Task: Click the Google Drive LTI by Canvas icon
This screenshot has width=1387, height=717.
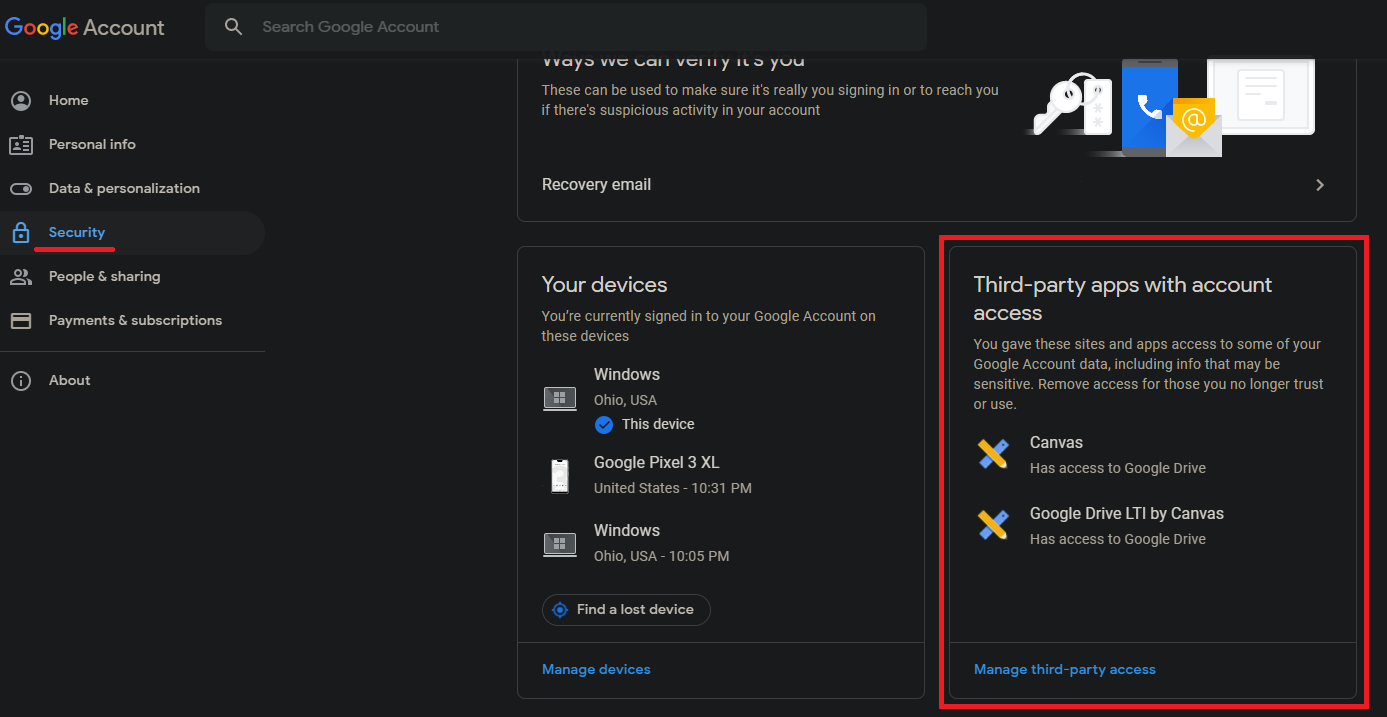Action: (x=993, y=525)
